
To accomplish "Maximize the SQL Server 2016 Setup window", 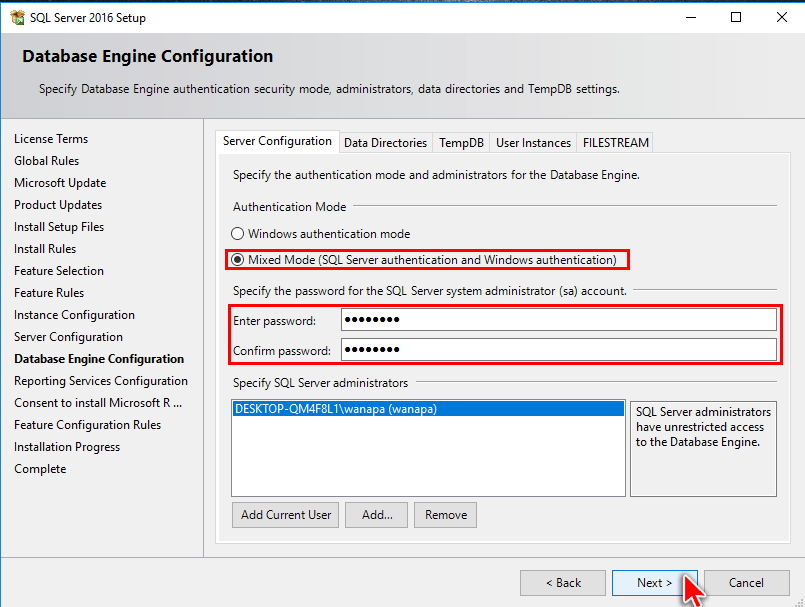I will [x=736, y=17].
